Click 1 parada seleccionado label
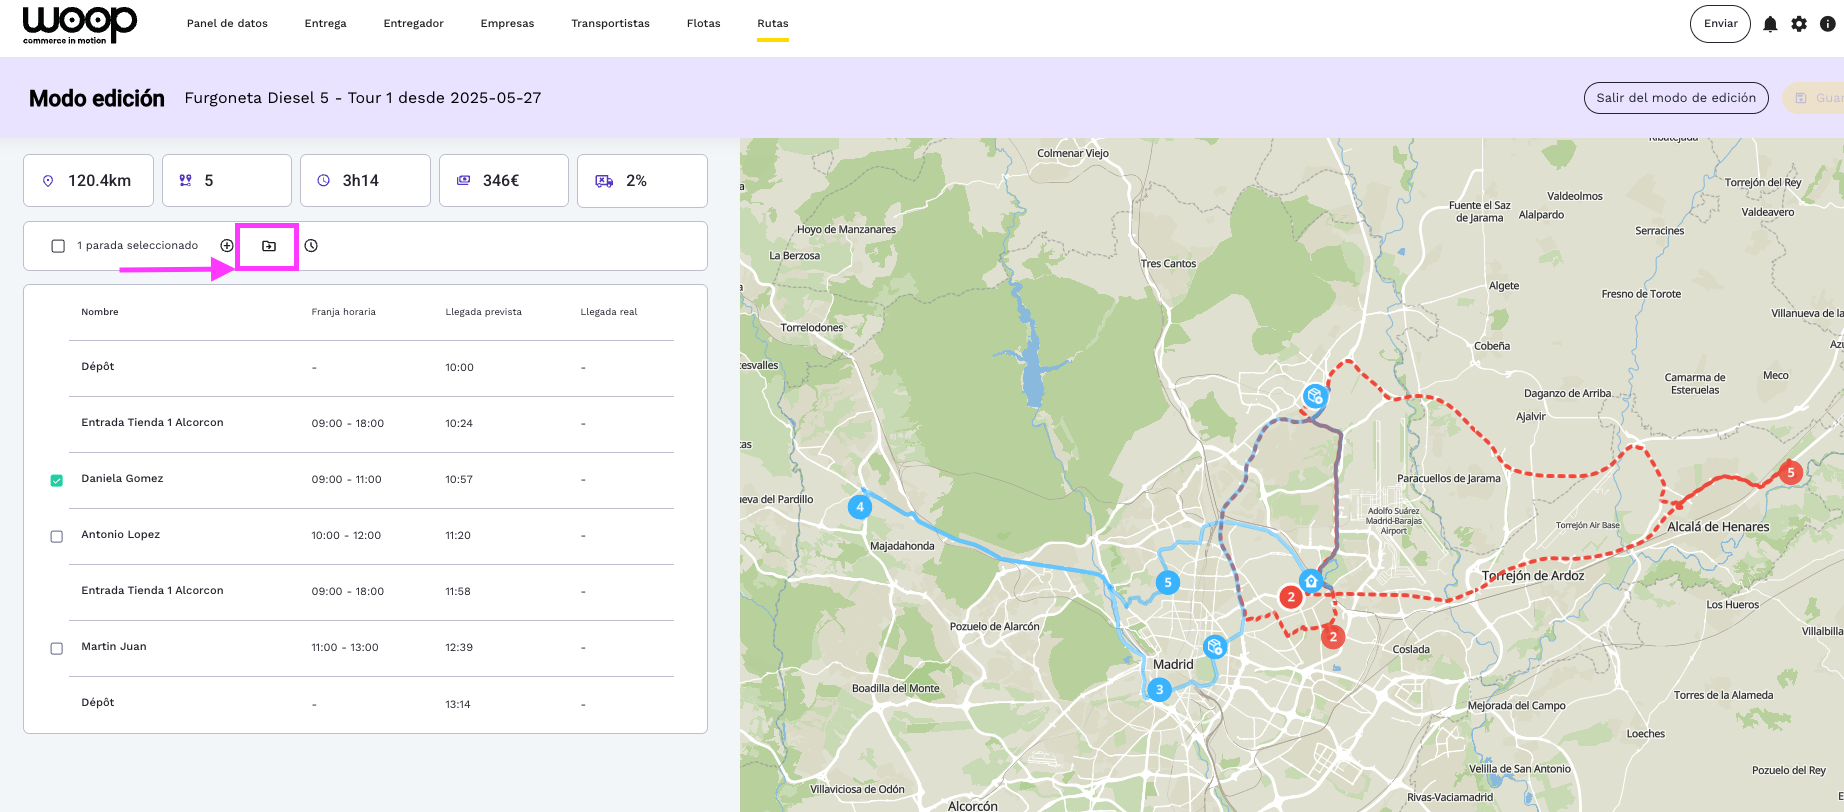Viewport: 1844px width, 812px height. point(137,246)
